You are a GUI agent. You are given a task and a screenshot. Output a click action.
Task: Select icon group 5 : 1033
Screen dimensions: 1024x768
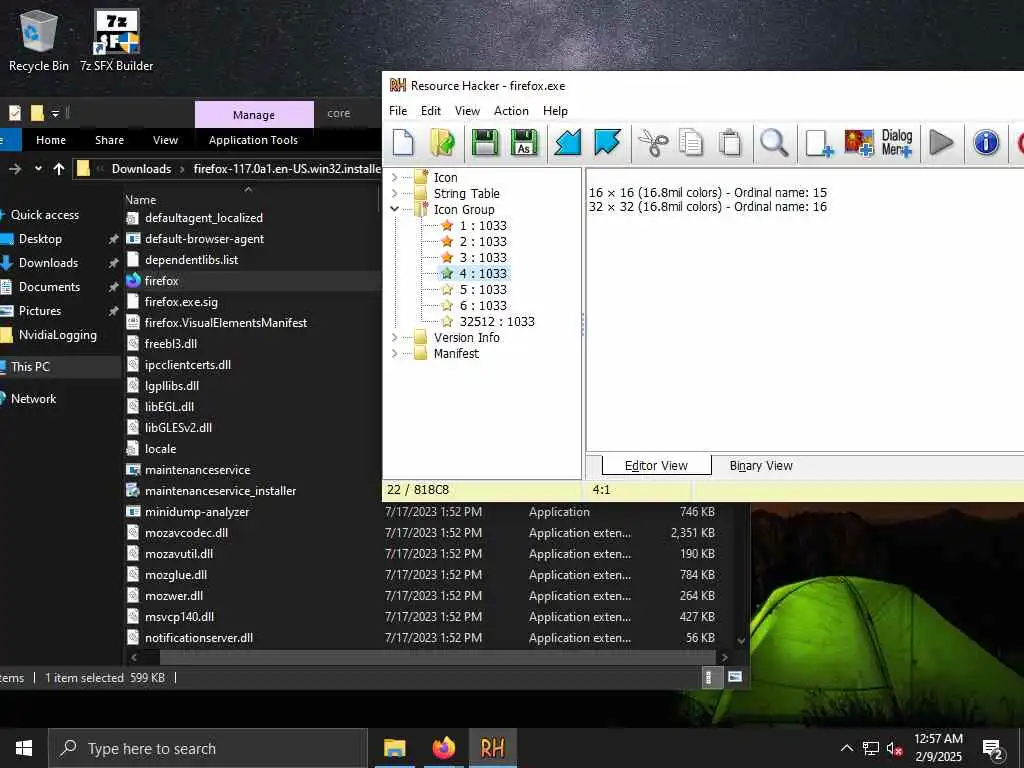(483, 289)
